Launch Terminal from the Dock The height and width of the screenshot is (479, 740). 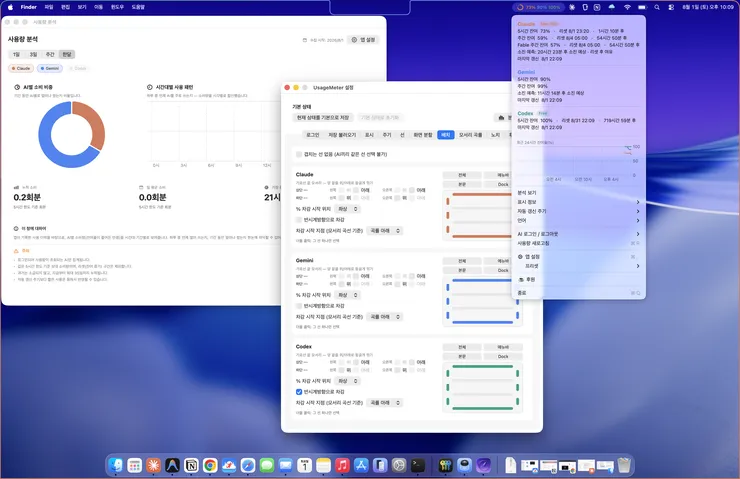coord(418,466)
